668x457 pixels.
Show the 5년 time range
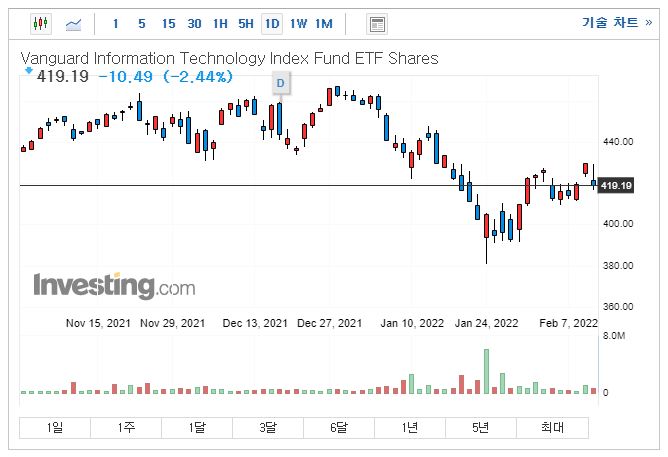[481, 427]
